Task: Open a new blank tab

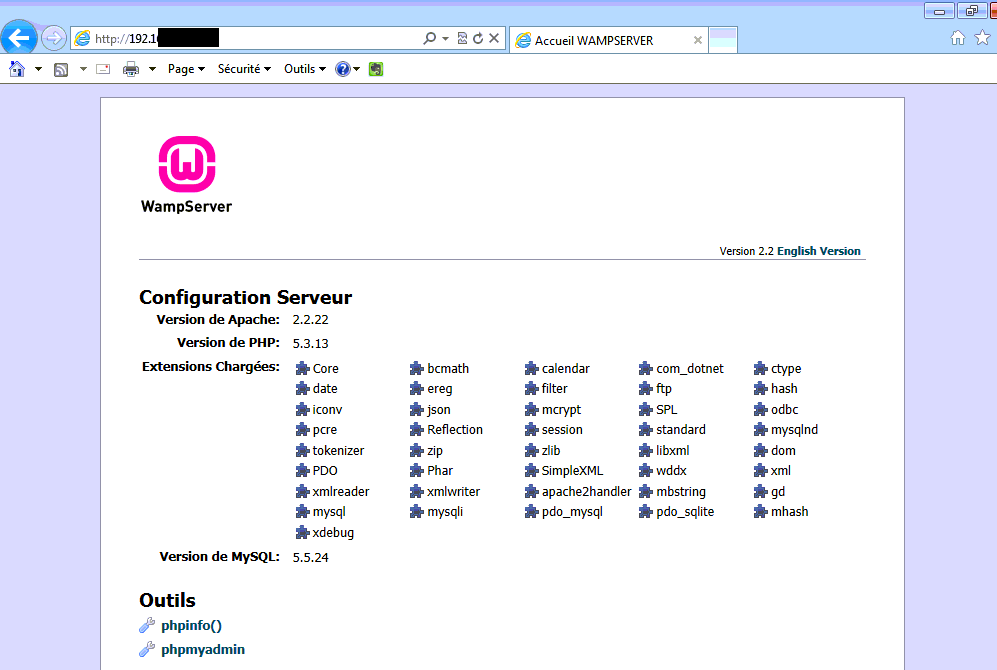Action: pos(723,40)
